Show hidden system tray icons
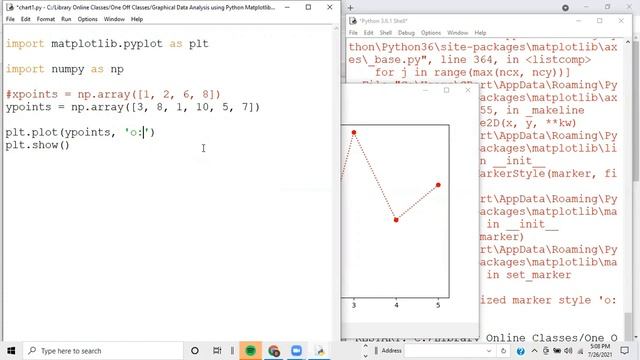Screen dimensions: 640x360 pos(534,351)
